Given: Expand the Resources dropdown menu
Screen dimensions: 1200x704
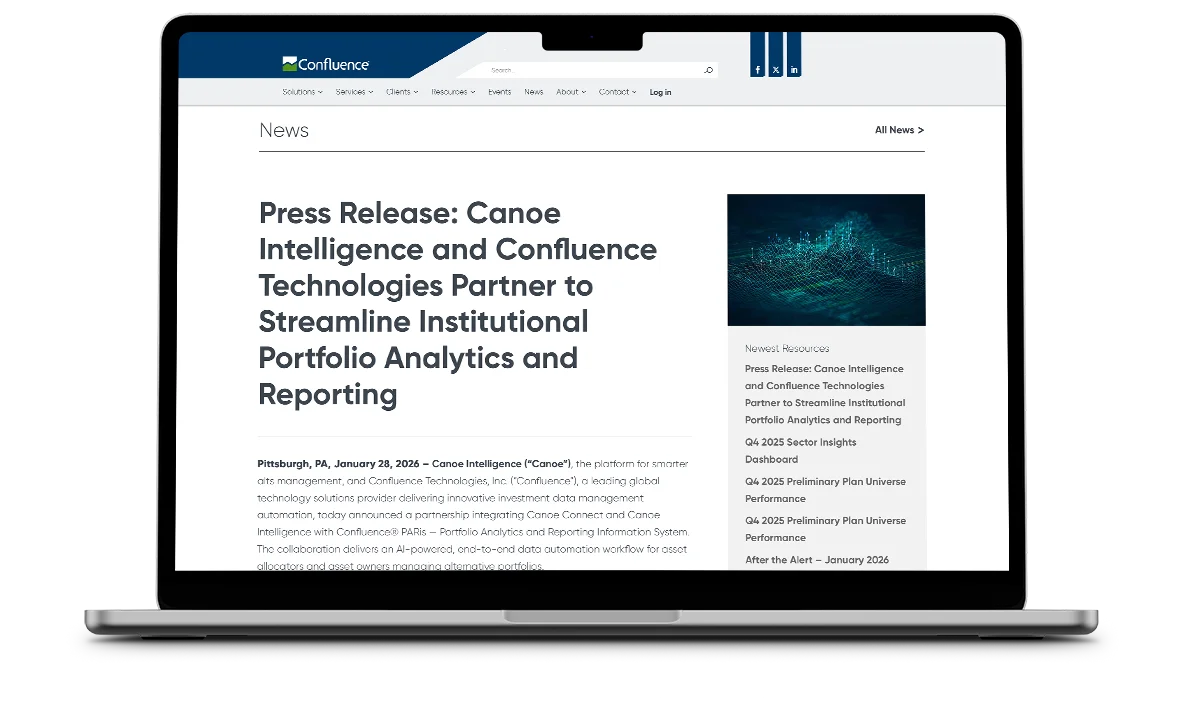Looking at the screenshot, I should (453, 92).
